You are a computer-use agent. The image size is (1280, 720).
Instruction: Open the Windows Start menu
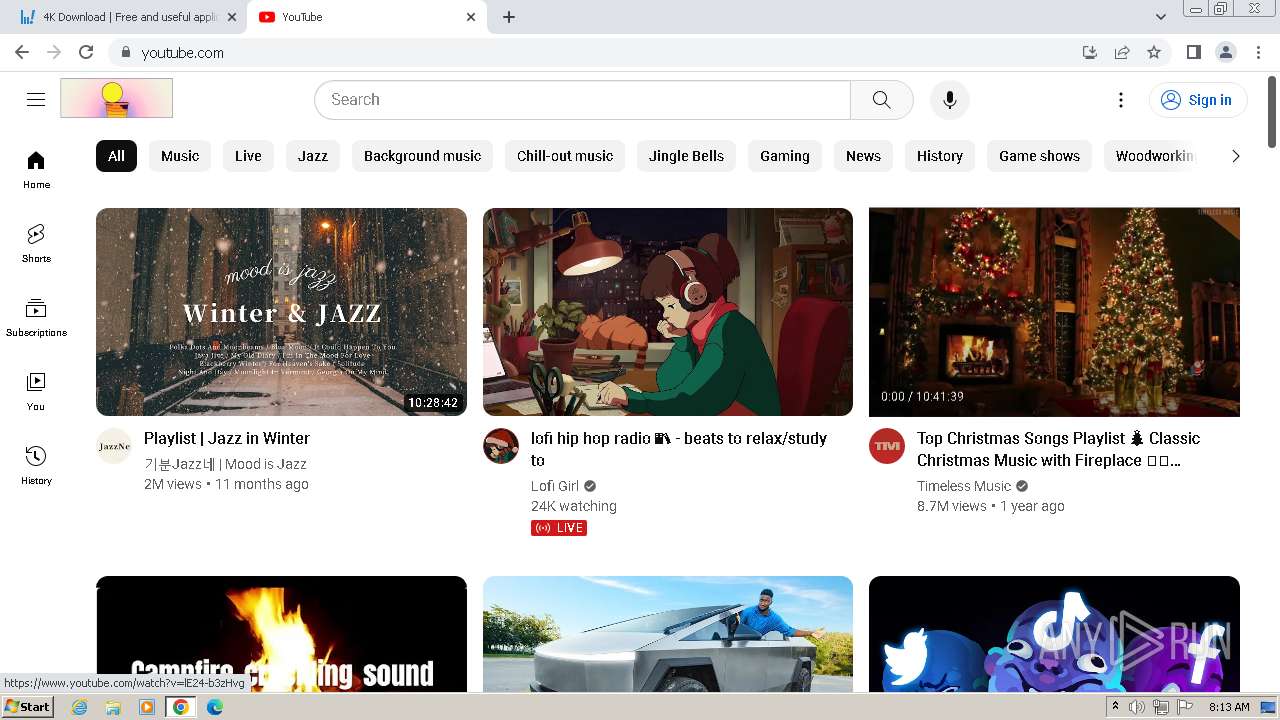point(28,706)
